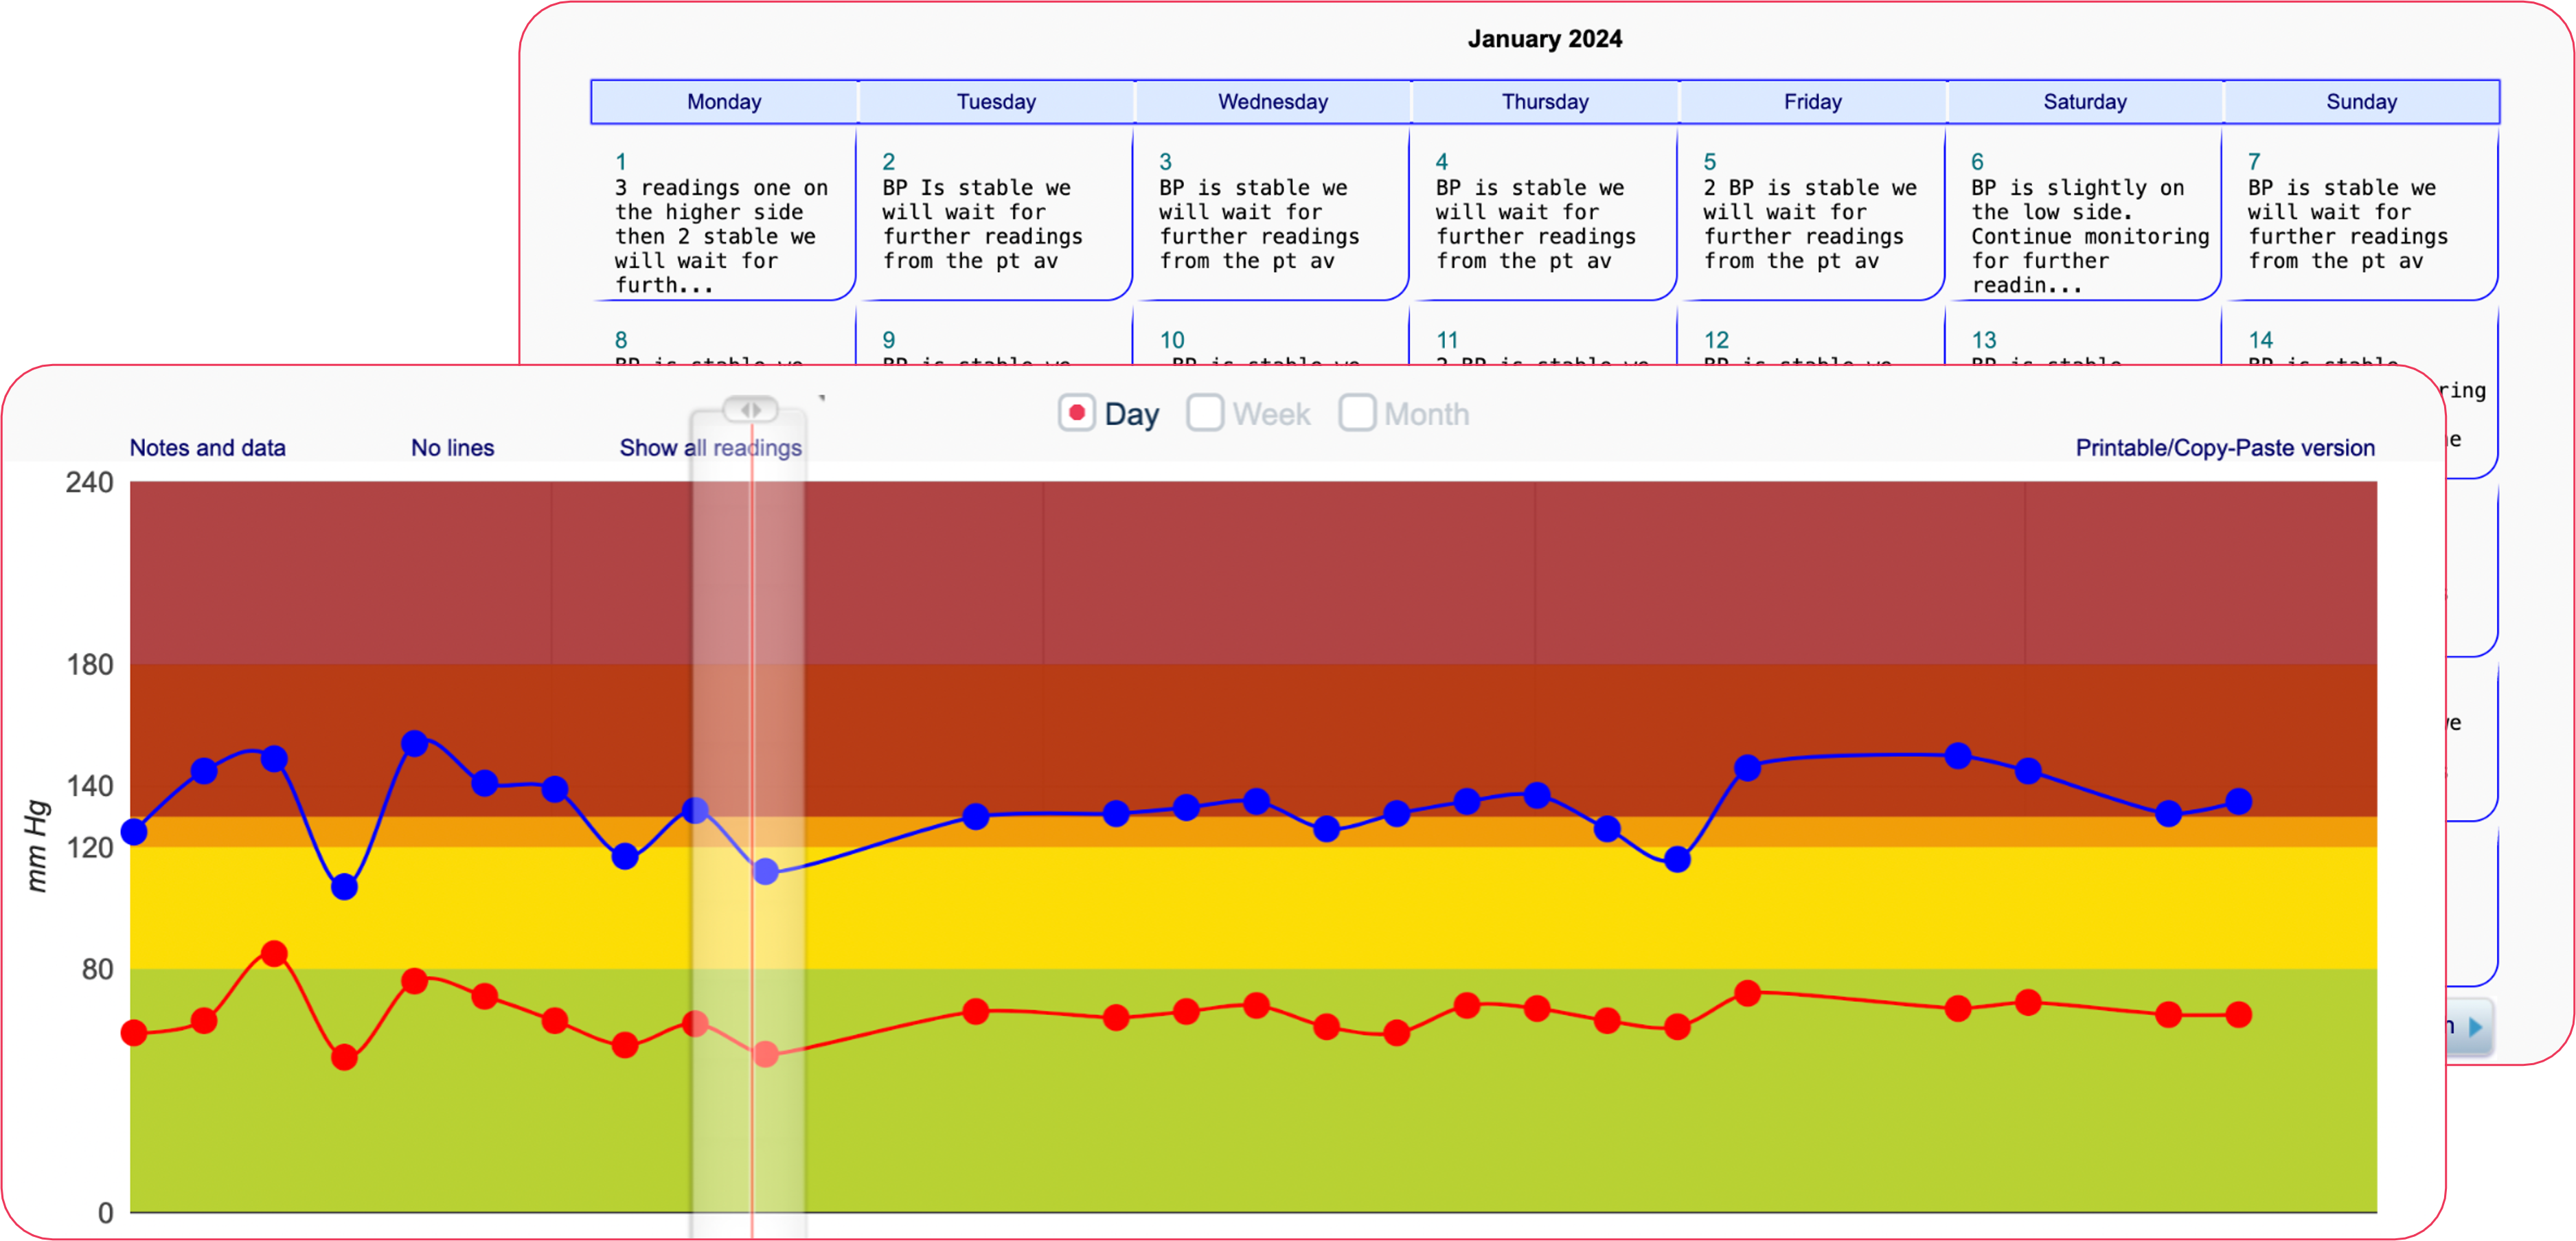Open Notes and data link
The image size is (2576, 1241).
pos(207,448)
